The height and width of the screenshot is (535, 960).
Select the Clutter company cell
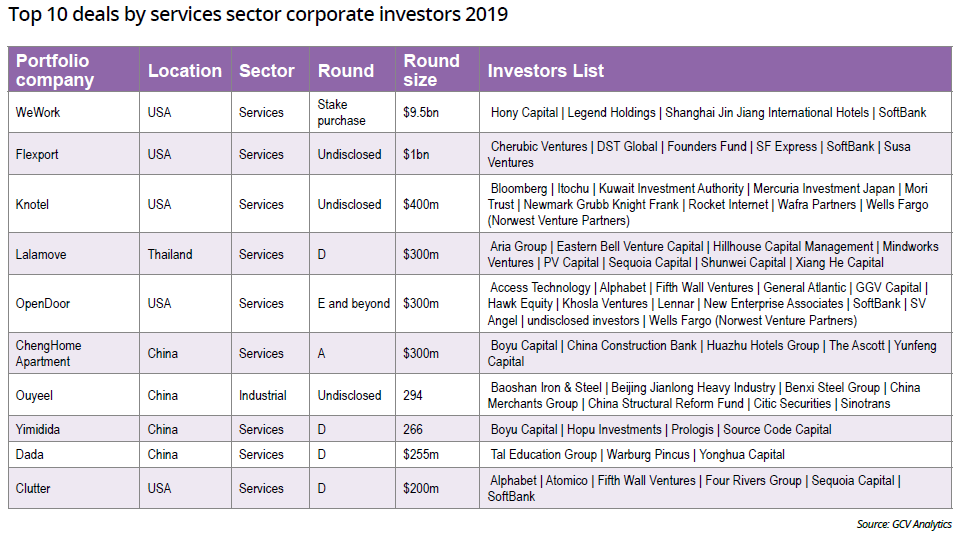coord(34,488)
